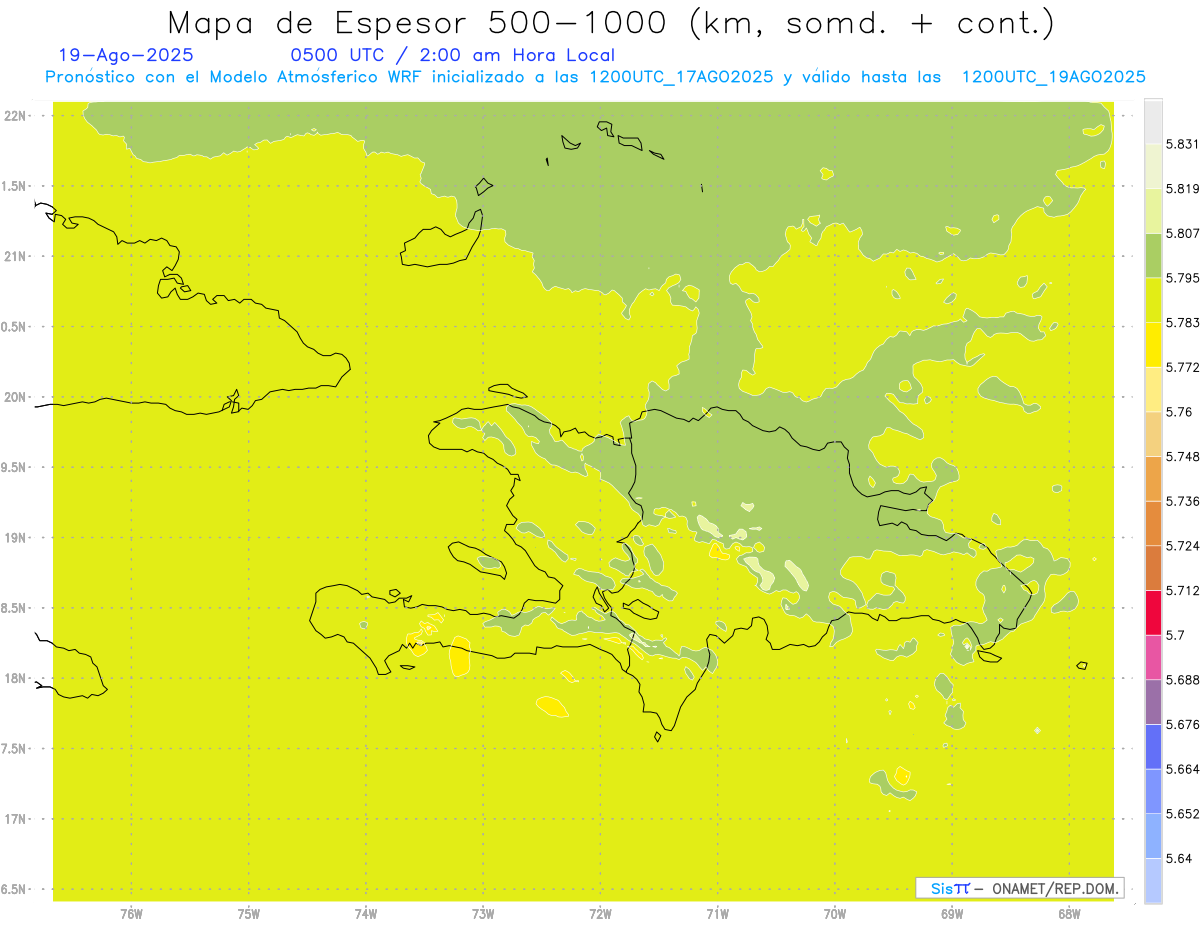Pick the bright yellow swatch between 5.772 and 5.783
Viewport: 1200px width, 927px height.
pyautogui.click(x=1153, y=344)
